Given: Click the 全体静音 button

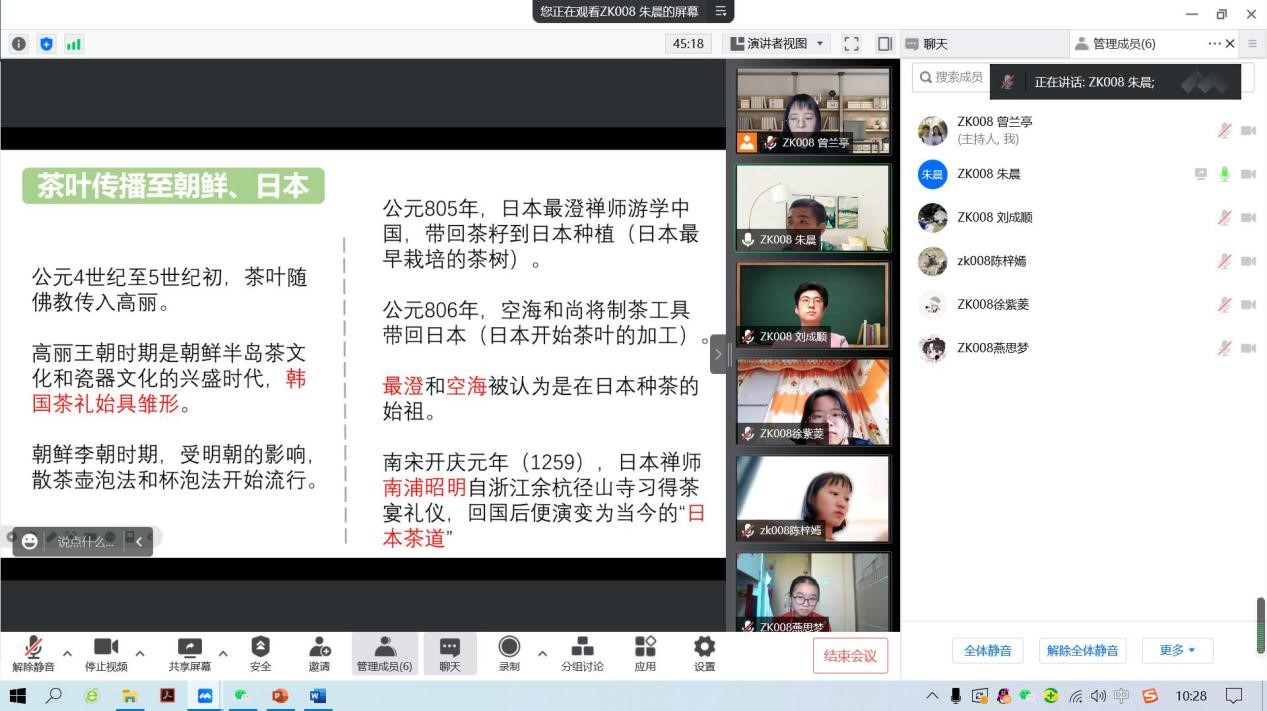Looking at the screenshot, I should point(987,650).
